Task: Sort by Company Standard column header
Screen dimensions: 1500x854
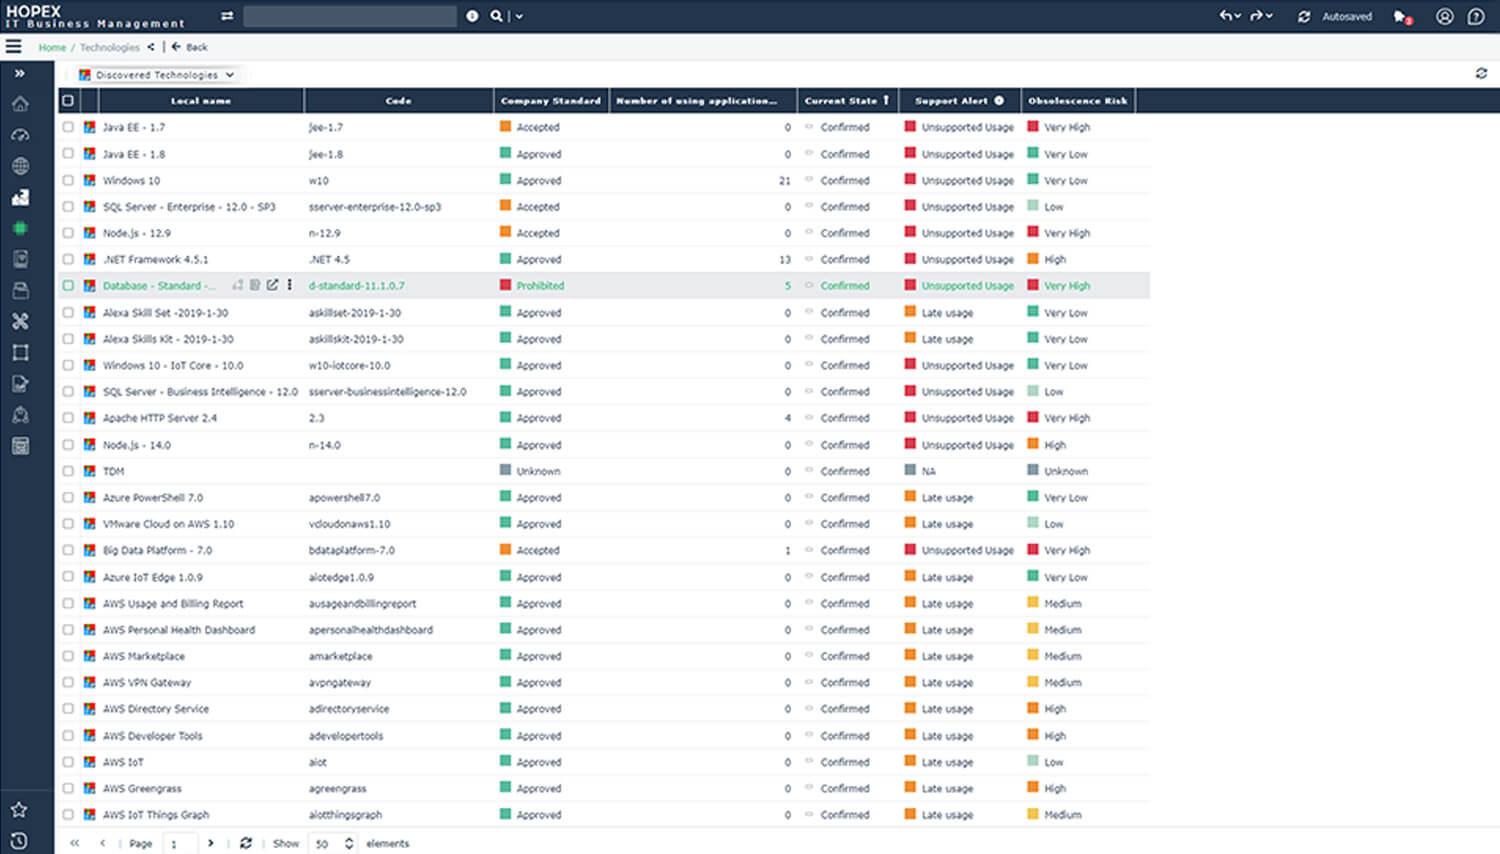Action: 551,100
